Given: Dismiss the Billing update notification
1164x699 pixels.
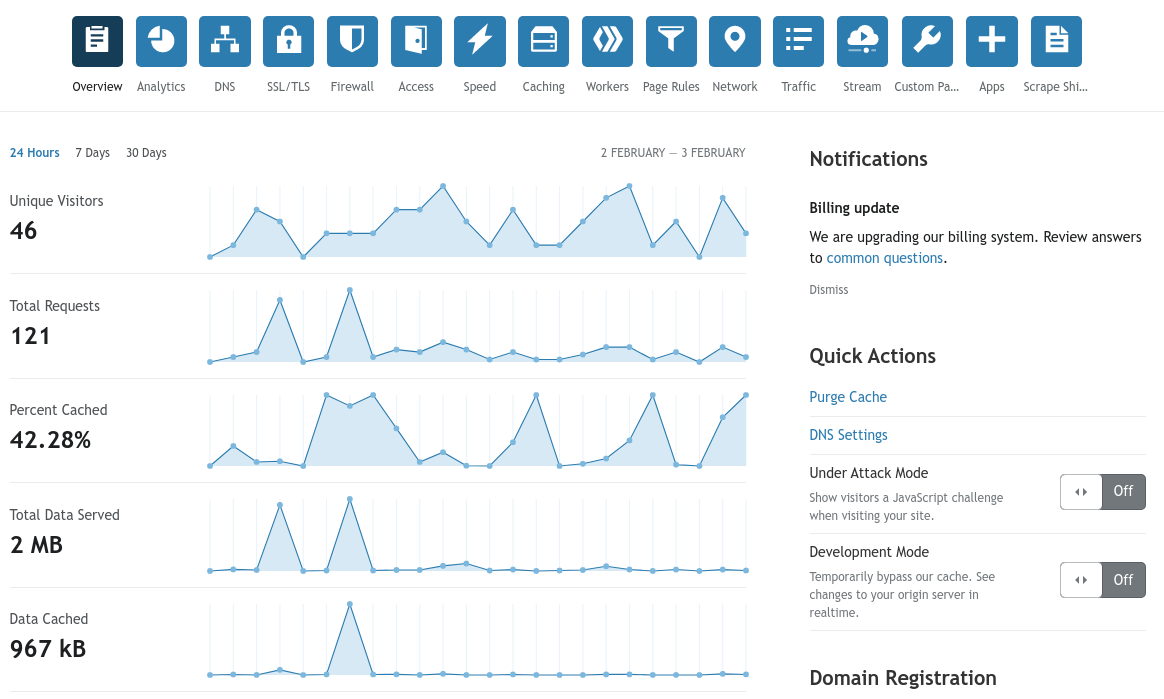Looking at the screenshot, I should pos(828,290).
